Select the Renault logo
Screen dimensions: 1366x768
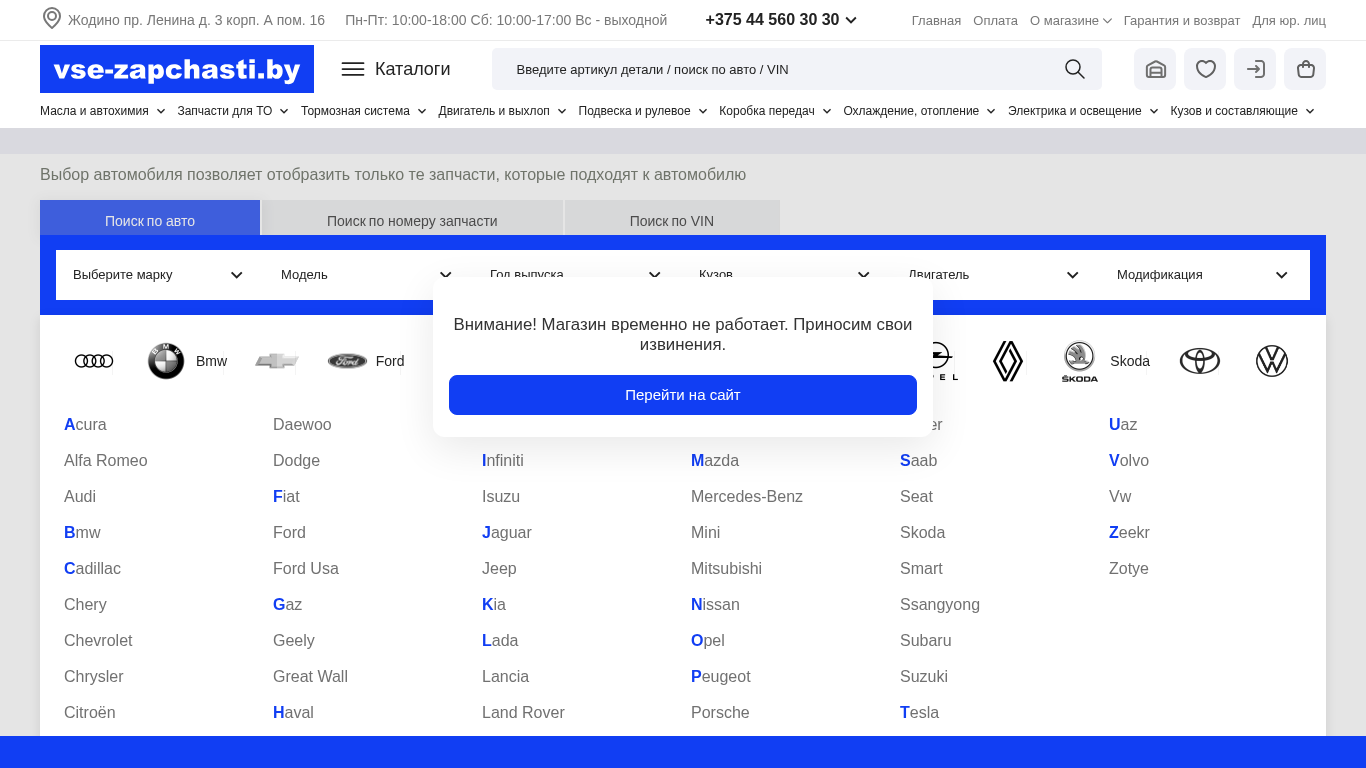1008,361
